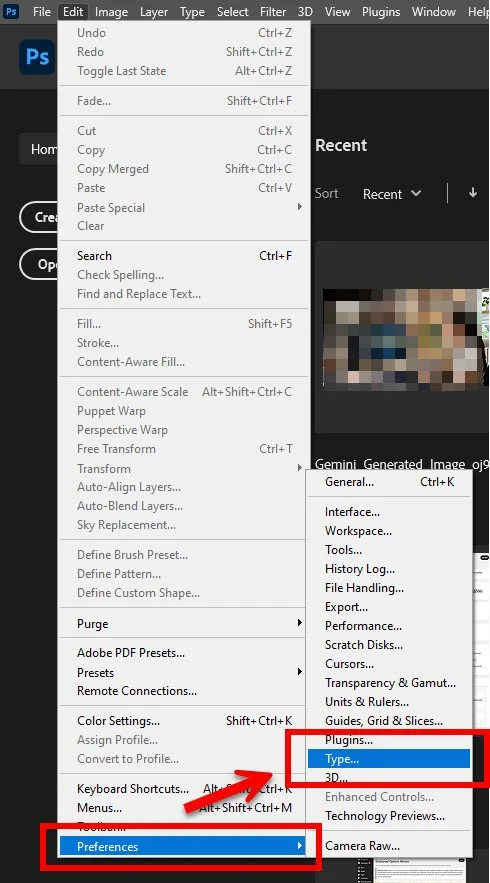The height and width of the screenshot is (883, 490).
Task: Open Tools... preferences
Action: point(389,550)
